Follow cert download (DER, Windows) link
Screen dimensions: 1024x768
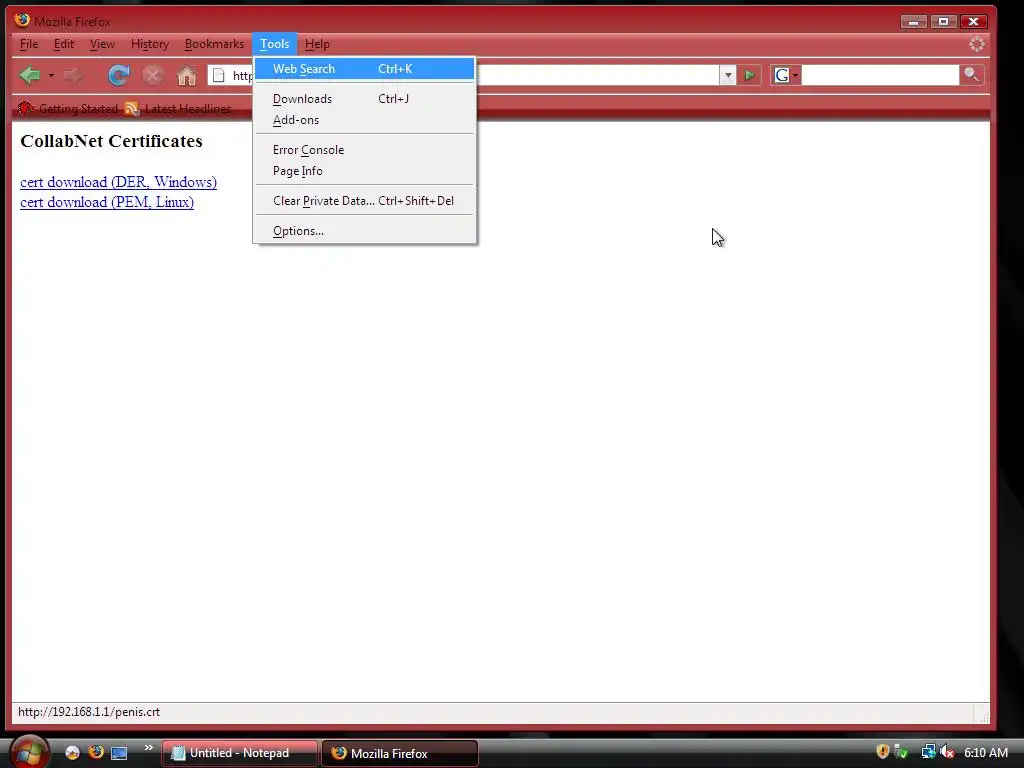pos(118,182)
